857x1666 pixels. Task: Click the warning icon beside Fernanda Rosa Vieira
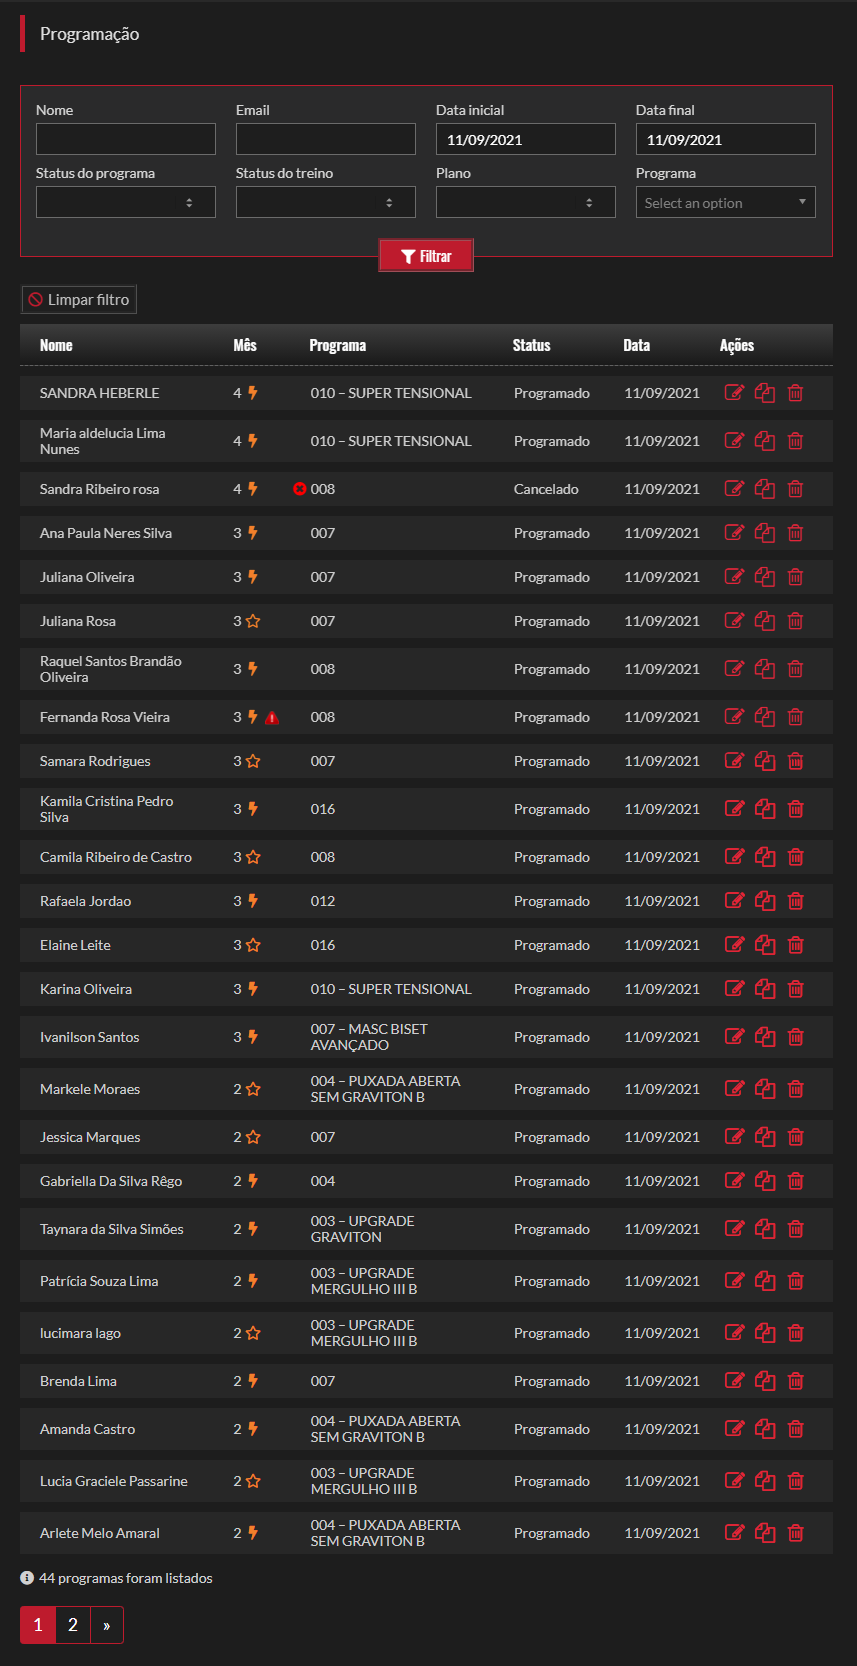[x=272, y=717]
